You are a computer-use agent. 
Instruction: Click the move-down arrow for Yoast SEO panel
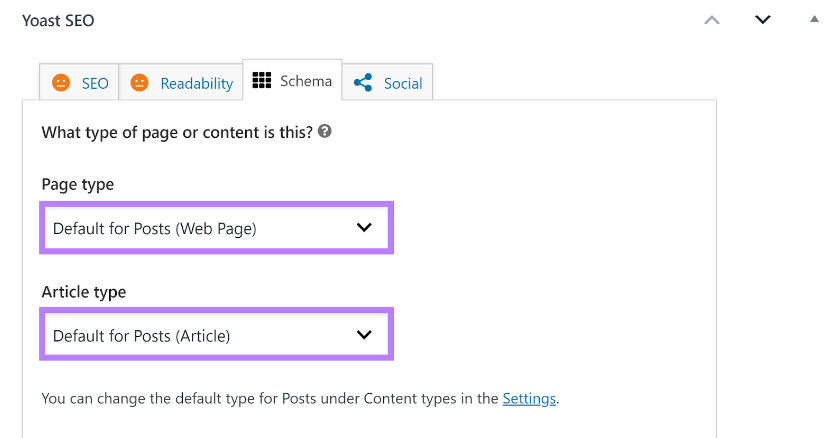[763, 20]
